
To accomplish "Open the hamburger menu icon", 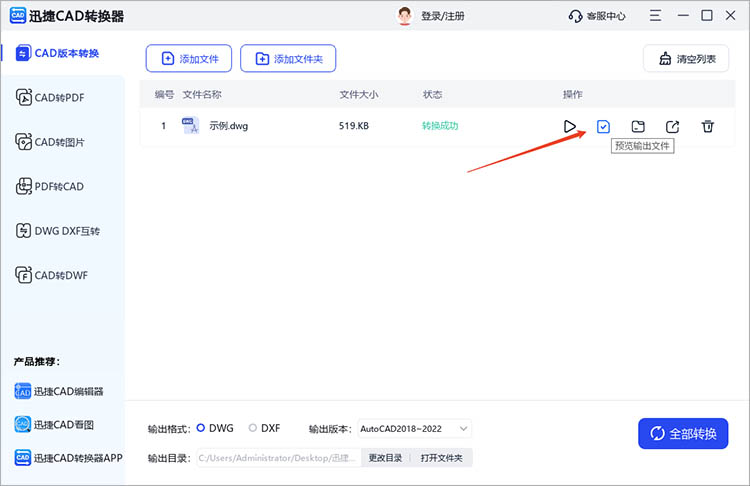I will [655, 16].
